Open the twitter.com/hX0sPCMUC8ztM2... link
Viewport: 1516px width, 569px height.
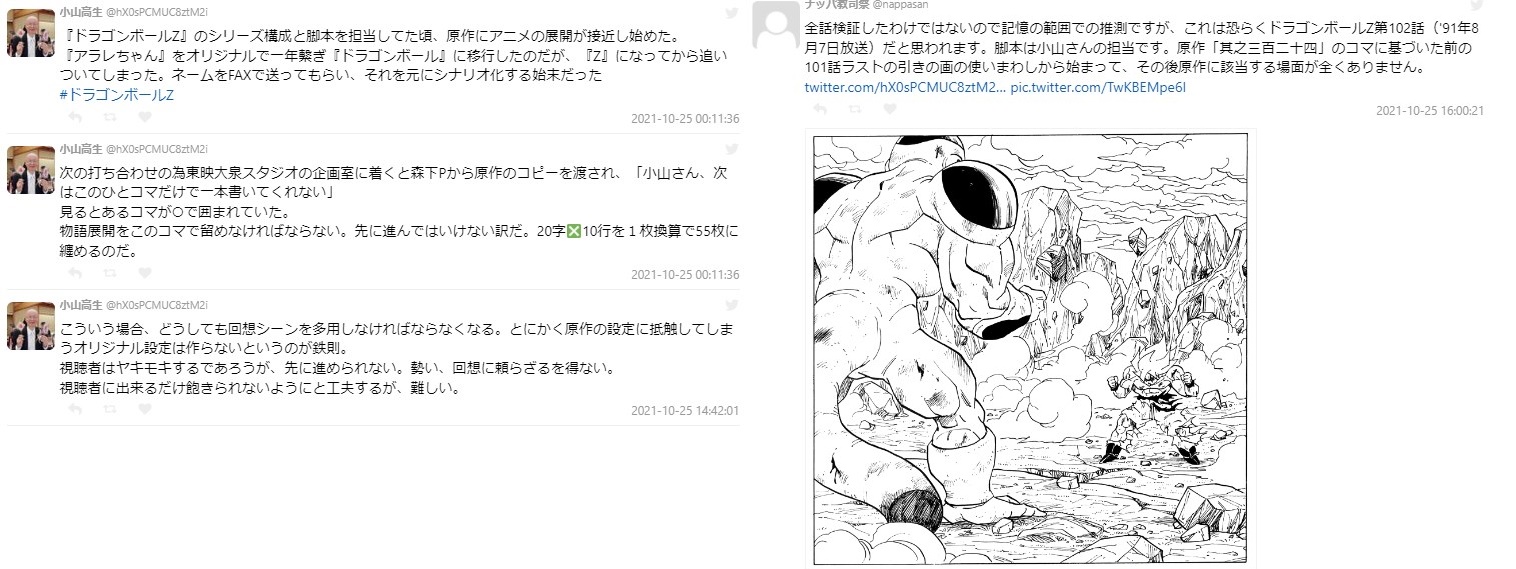tap(904, 88)
